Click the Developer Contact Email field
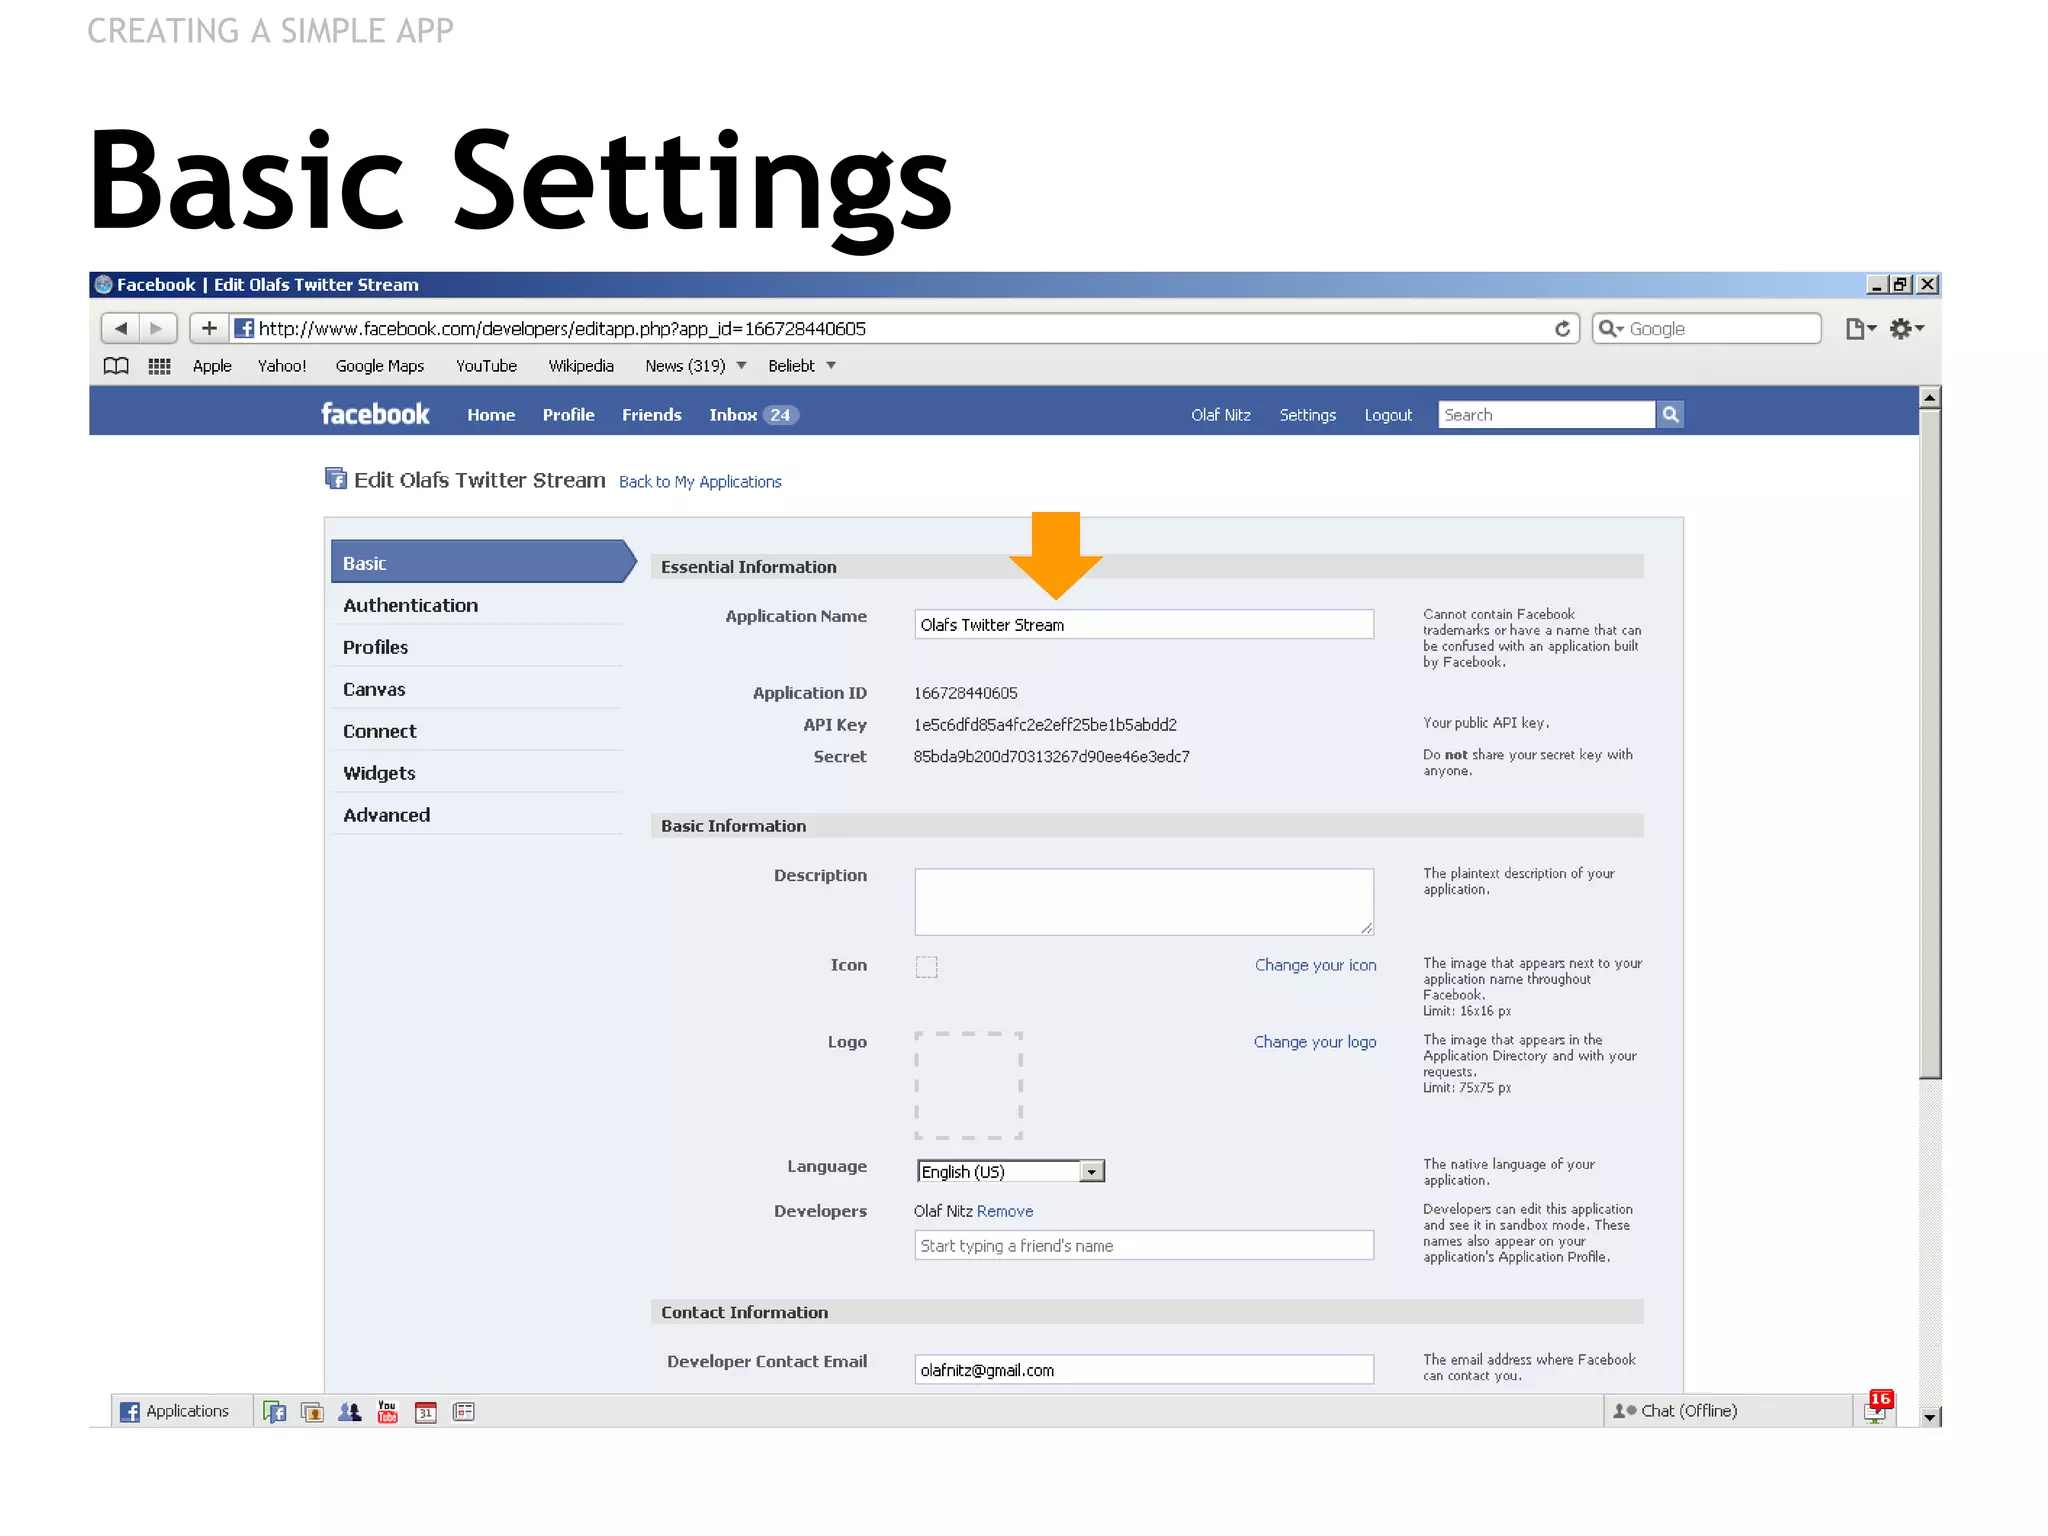The width and height of the screenshot is (2048, 1536). click(x=1144, y=1369)
